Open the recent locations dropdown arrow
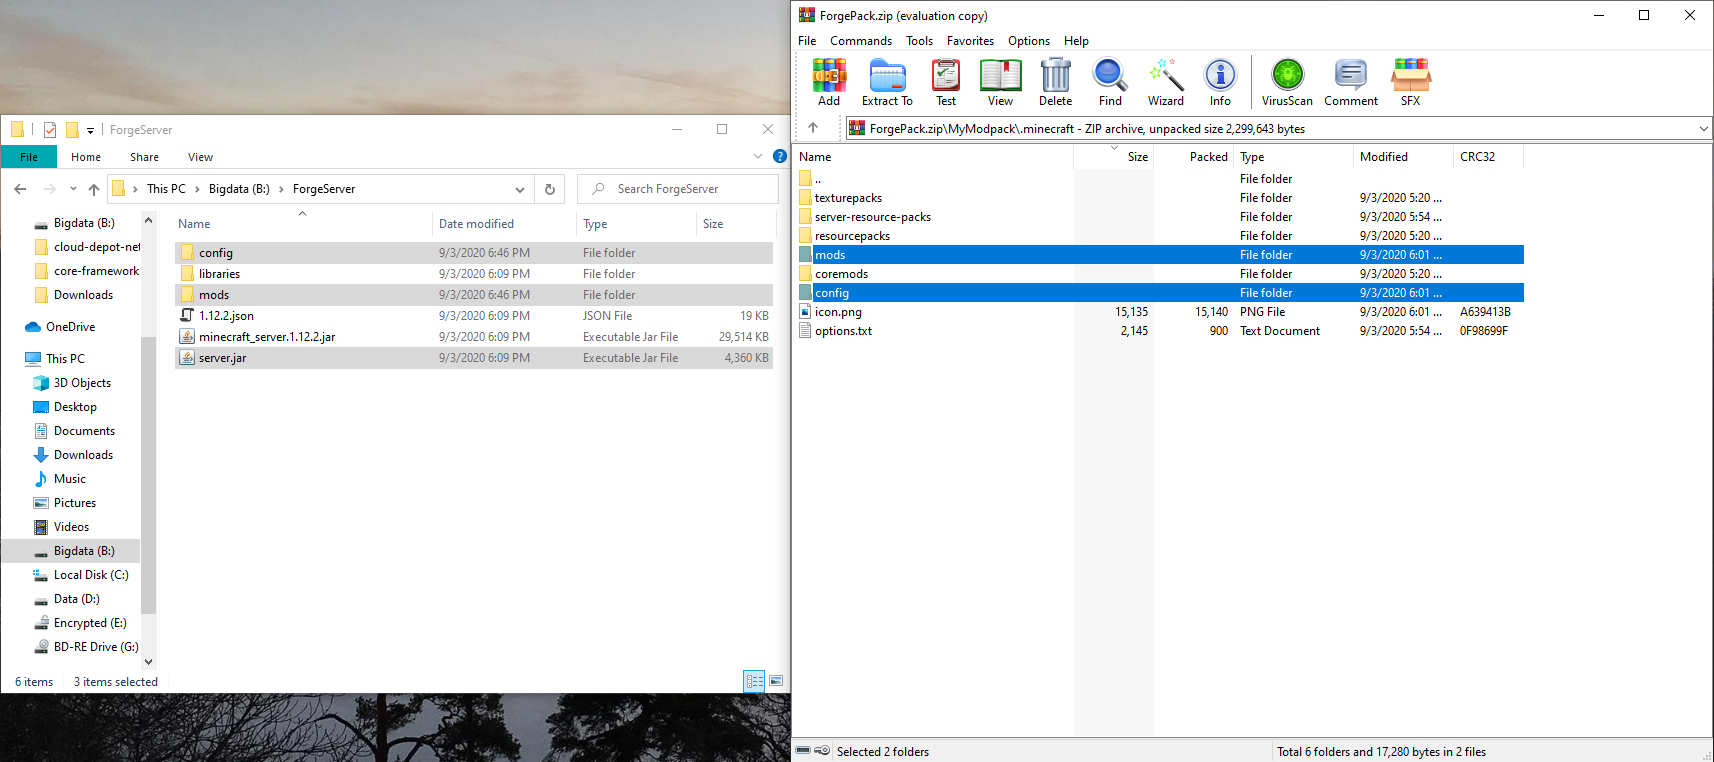The image size is (1714, 762). pyautogui.click(x=73, y=189)
